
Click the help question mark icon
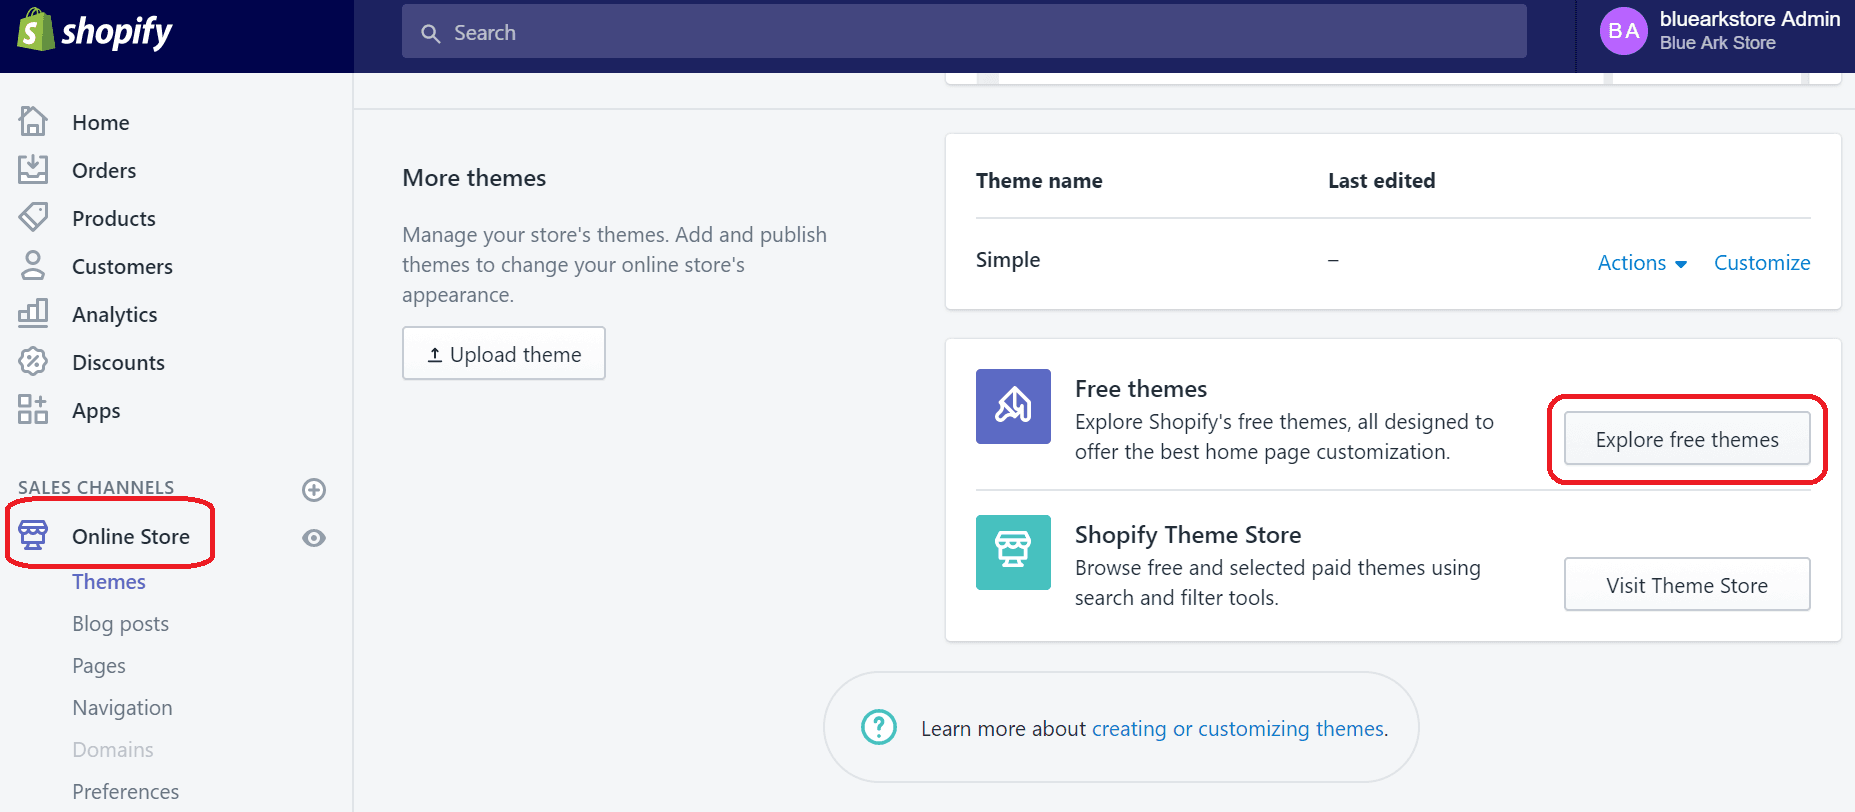pos(879,727)
